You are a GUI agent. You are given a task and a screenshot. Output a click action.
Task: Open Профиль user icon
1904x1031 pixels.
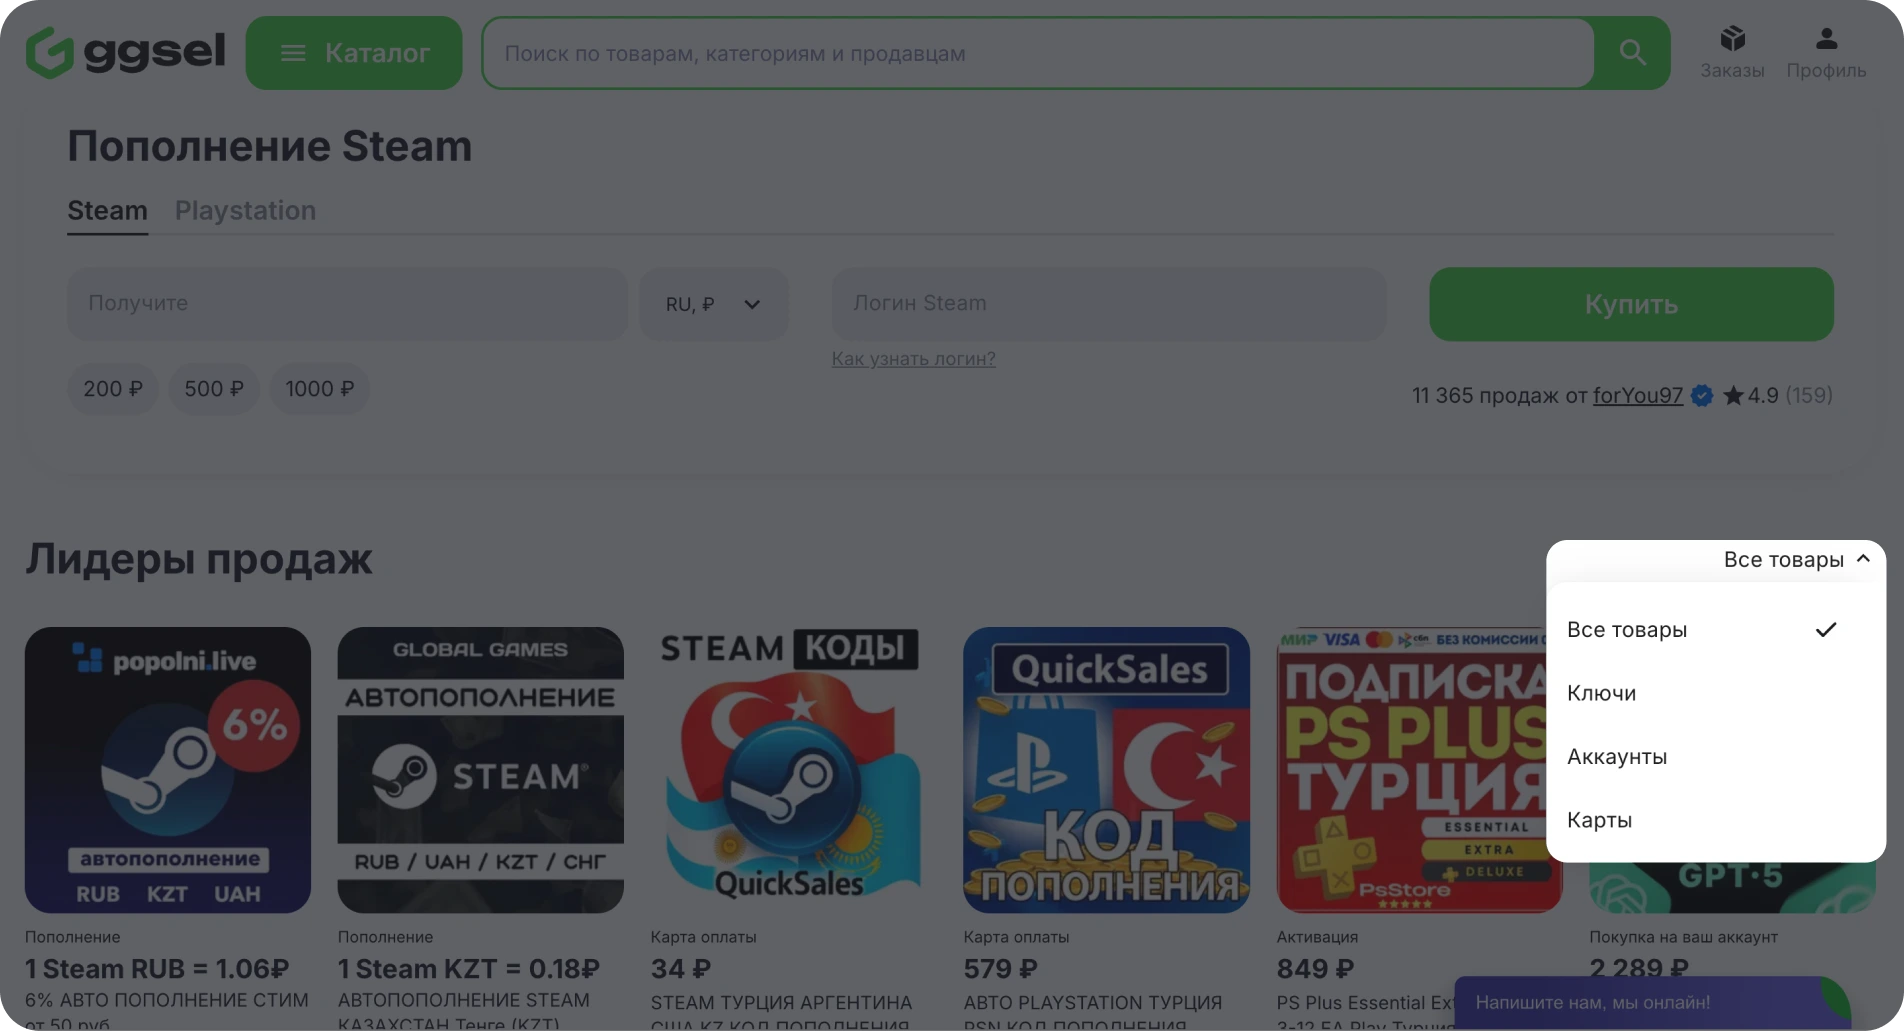click(x=1826, y=52)
